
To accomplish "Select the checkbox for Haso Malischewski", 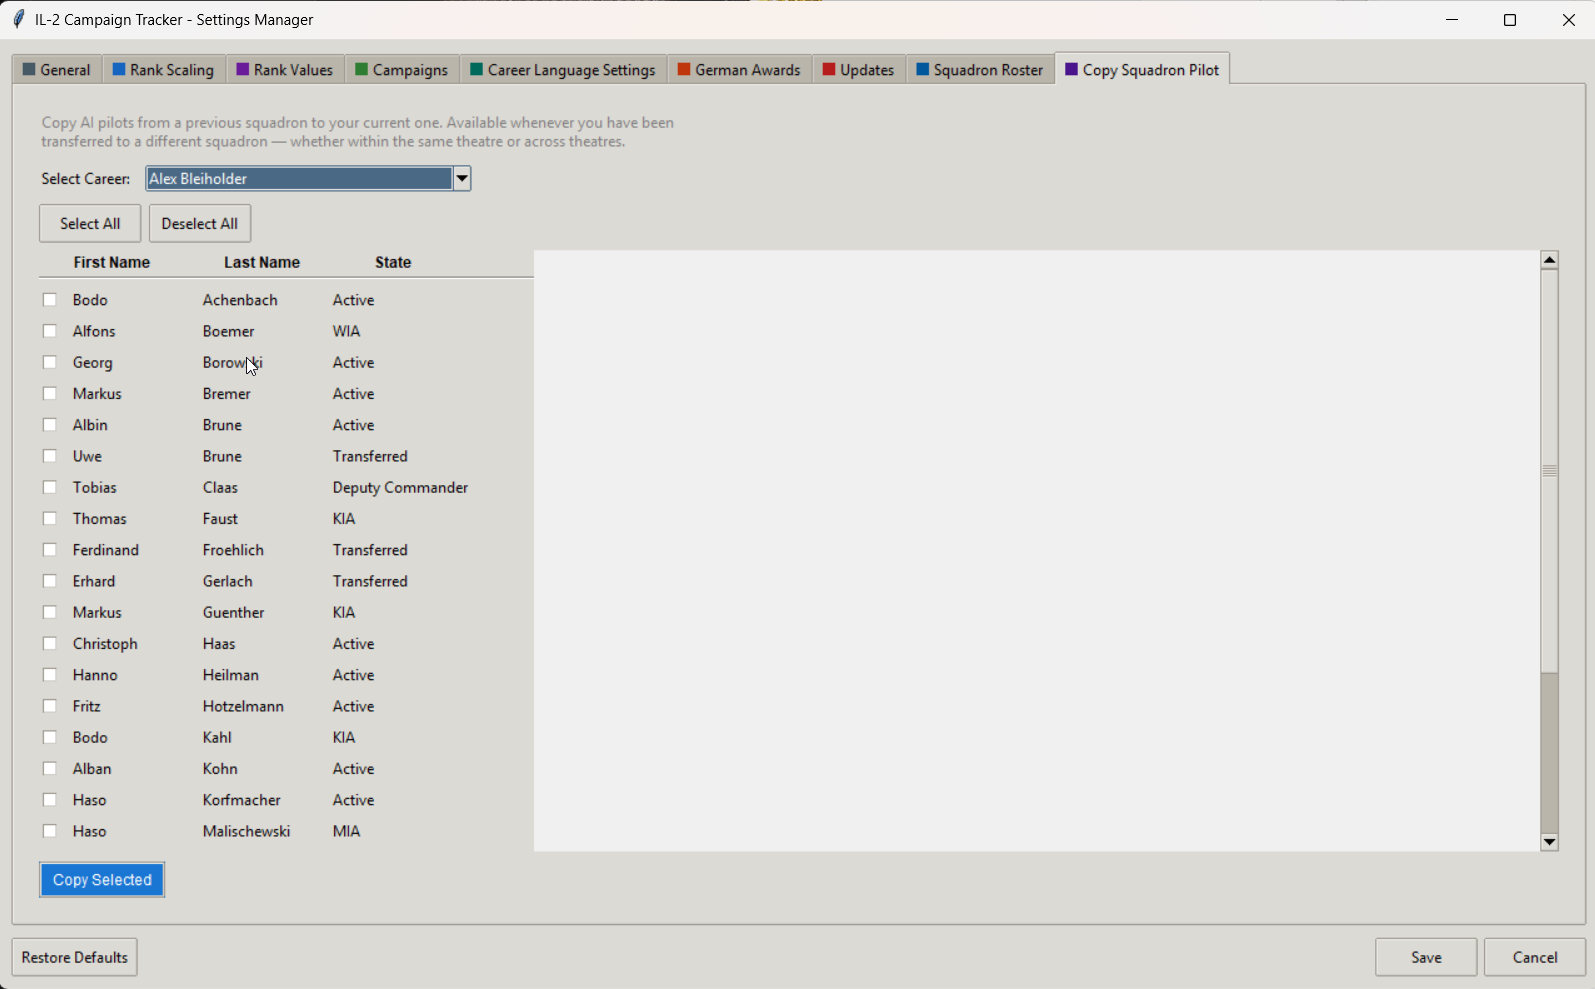I will (x=50, y=831).
